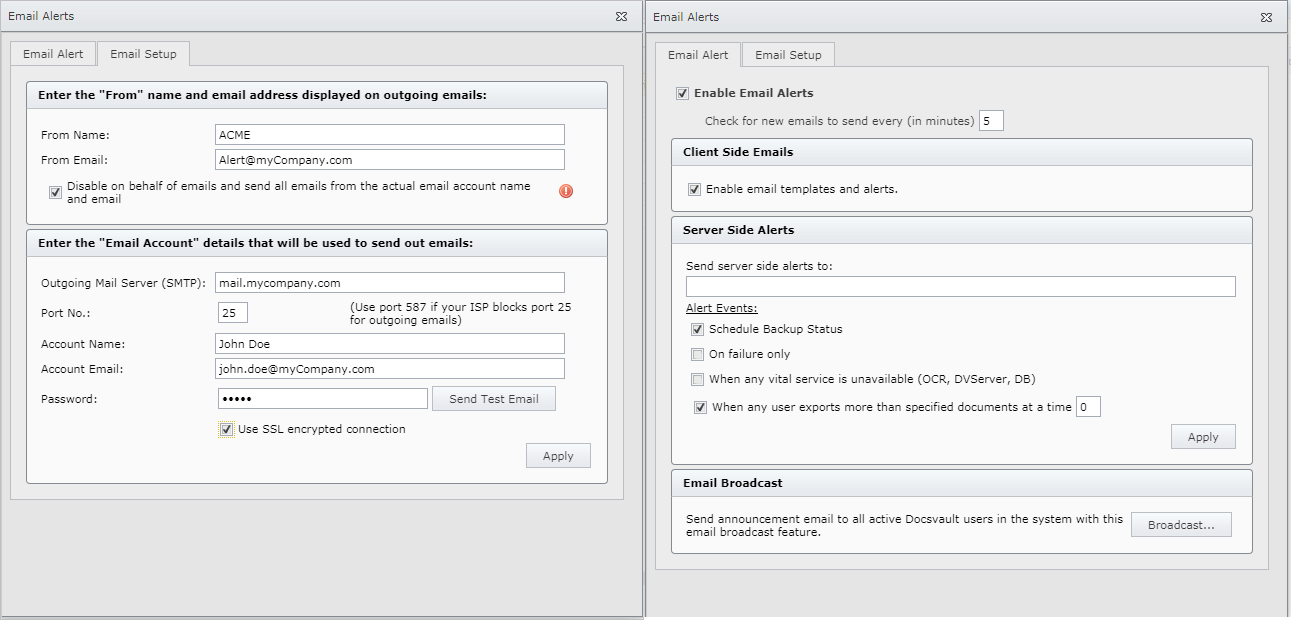Click the Port No. field showing 25
Image resolution: width=1291 pixels, height=620 pixels.
(x=232, y=312)
